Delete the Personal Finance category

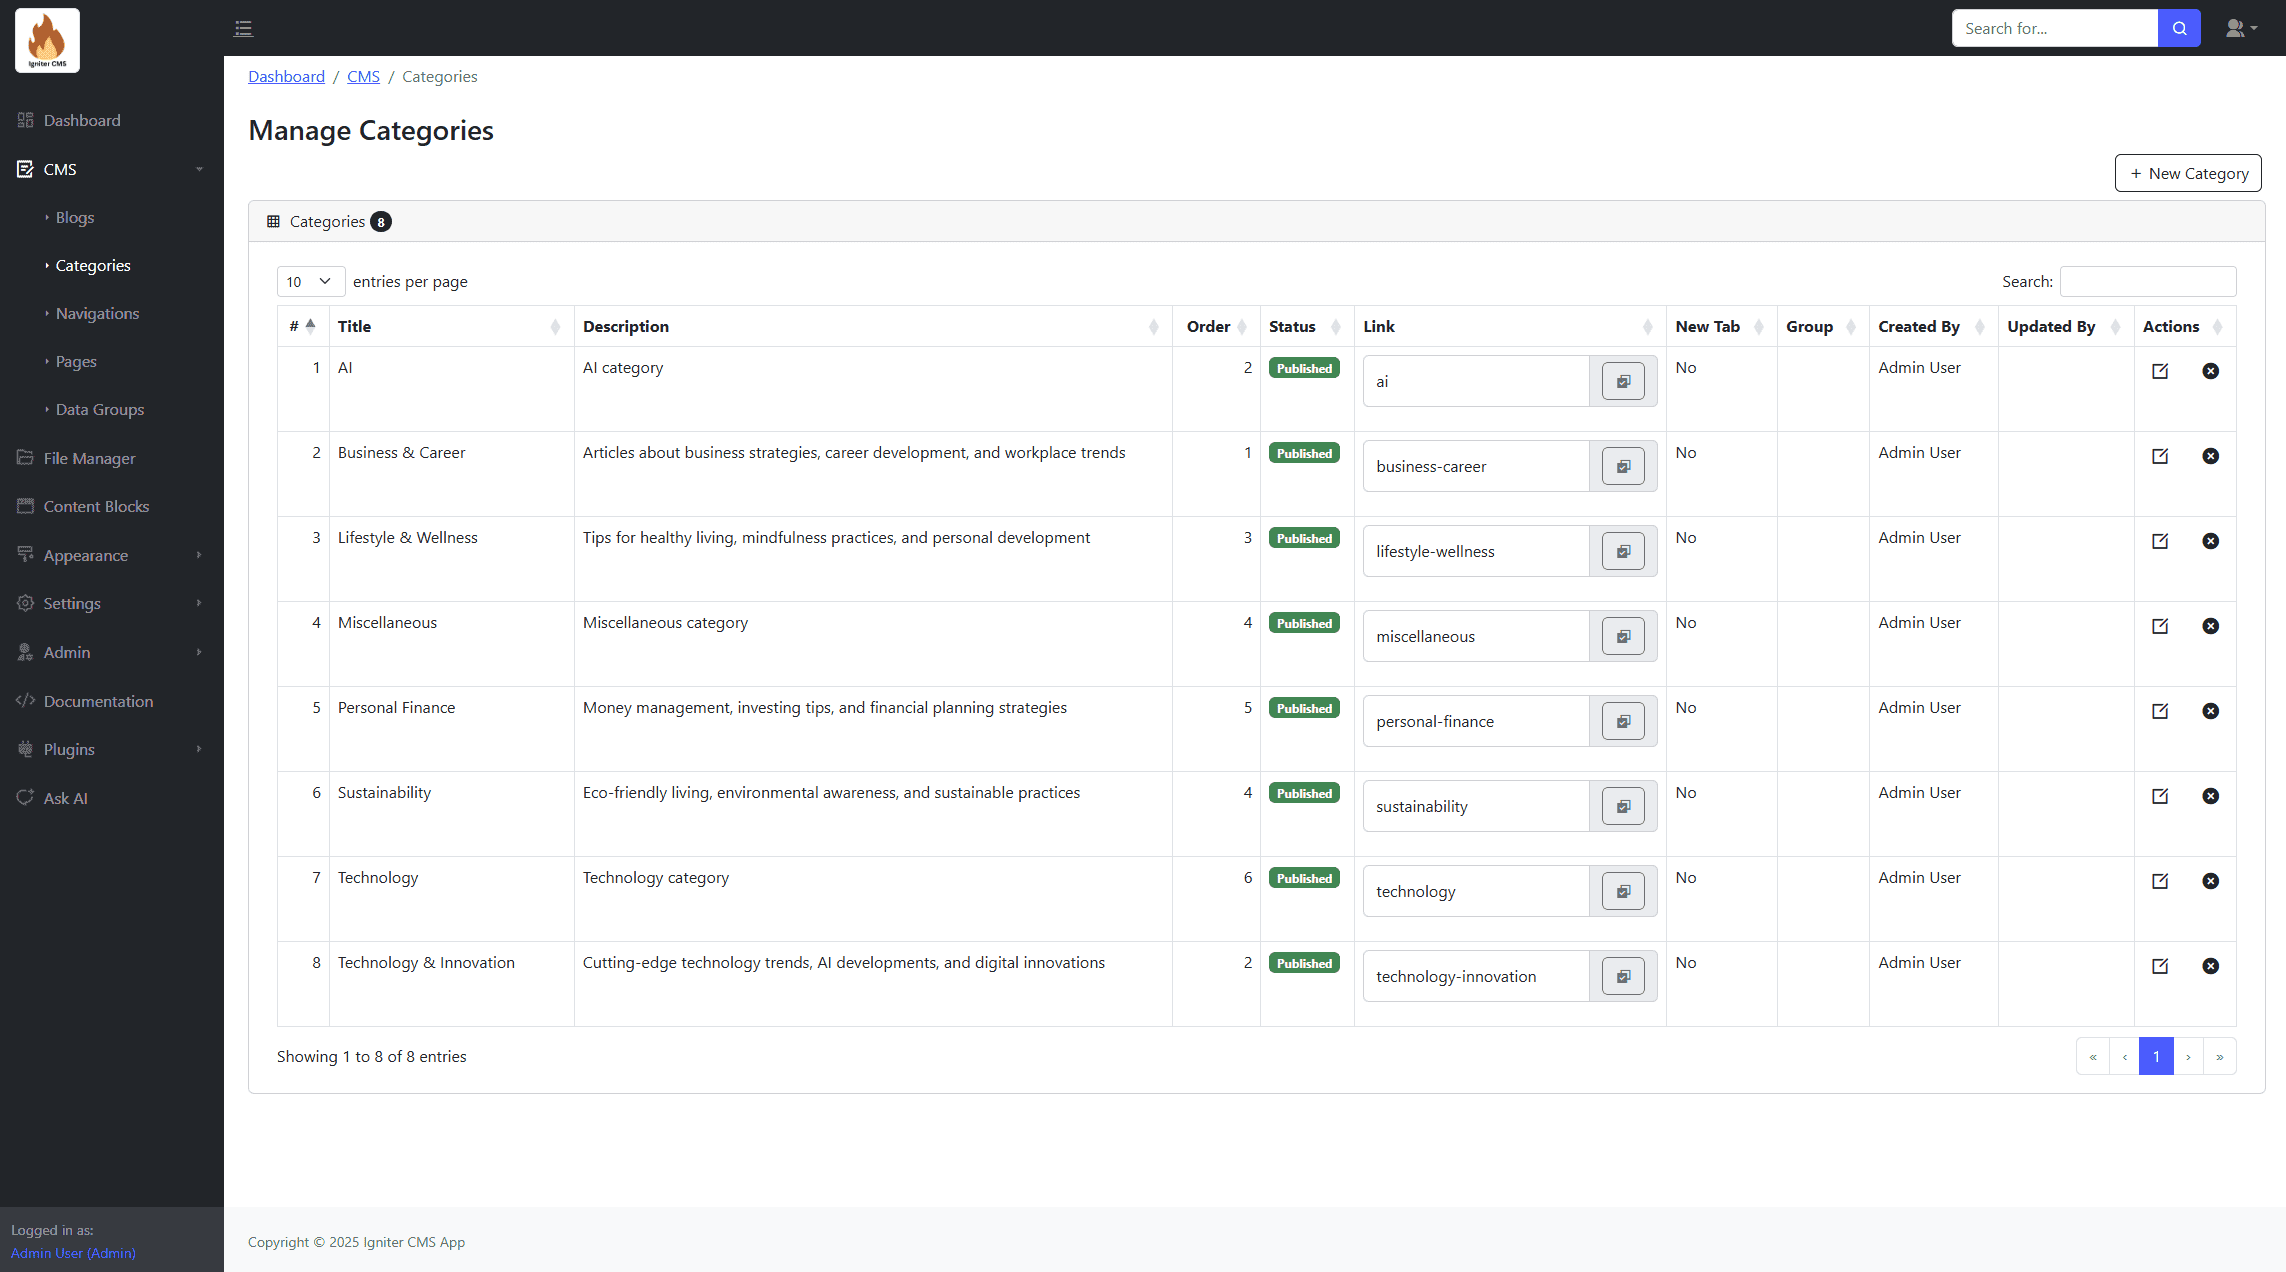point(2210,711)
